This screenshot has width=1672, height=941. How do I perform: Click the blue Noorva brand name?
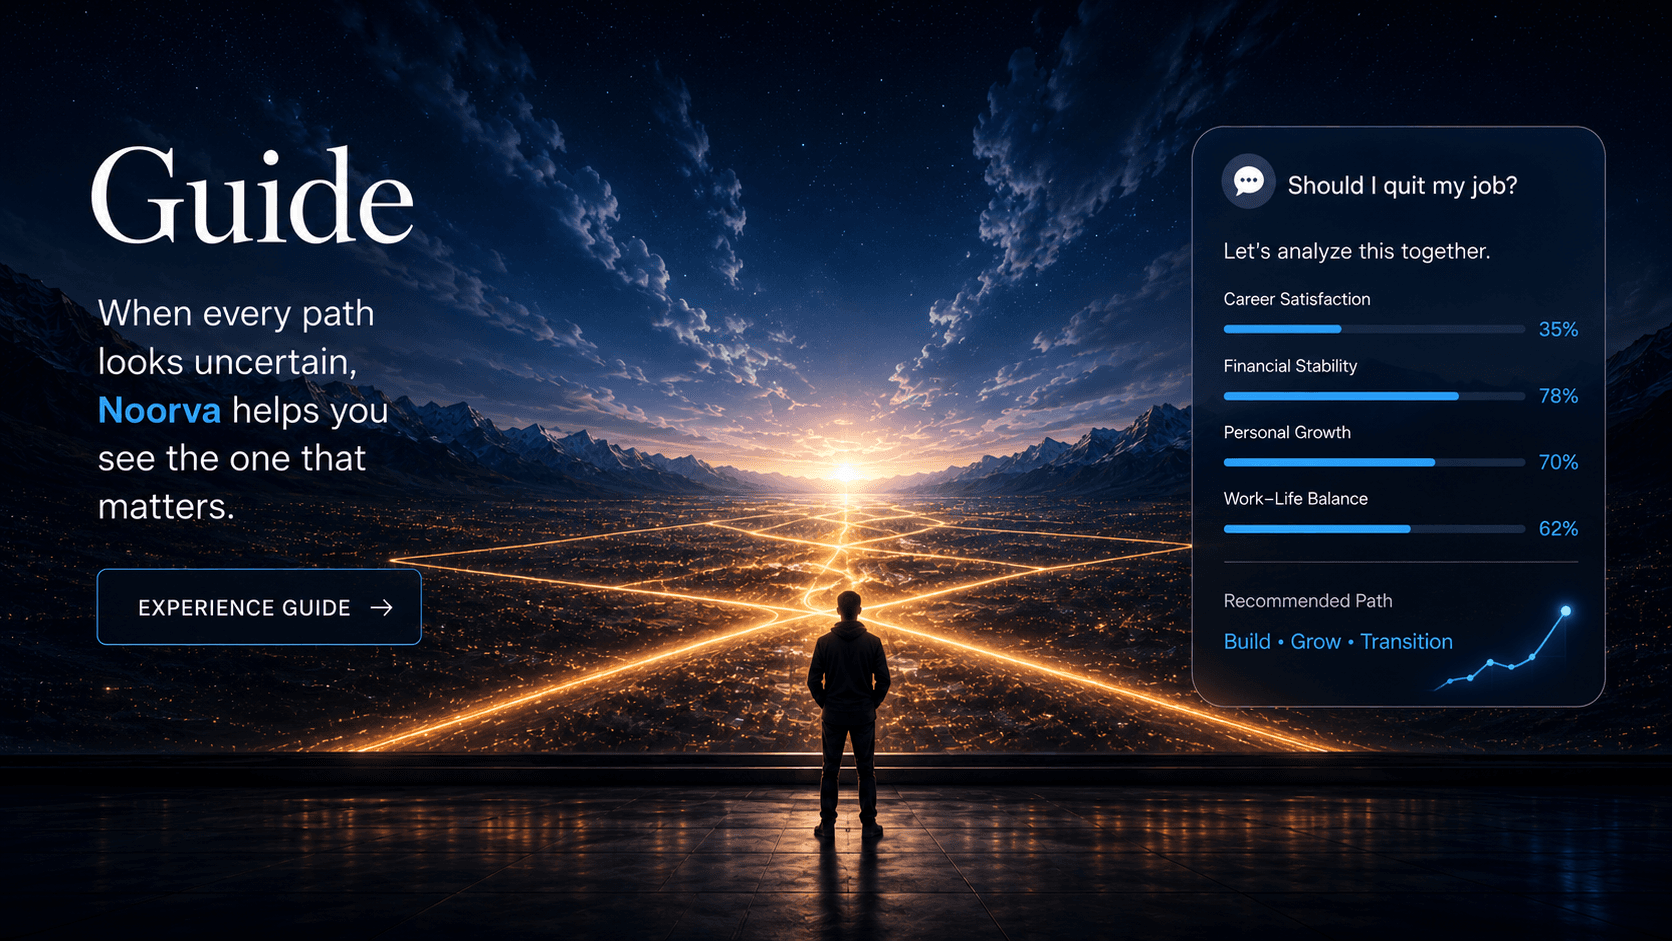(x=159, y=410)
